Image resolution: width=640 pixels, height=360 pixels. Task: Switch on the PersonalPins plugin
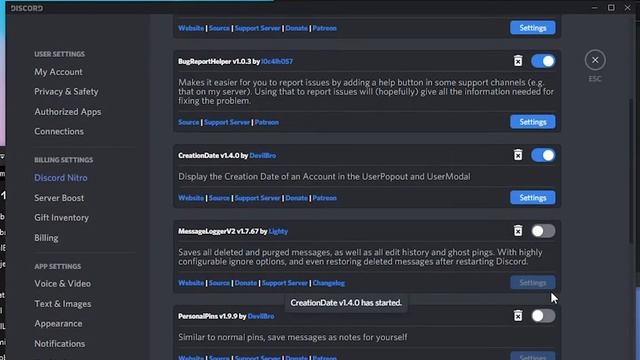point(543,316)
